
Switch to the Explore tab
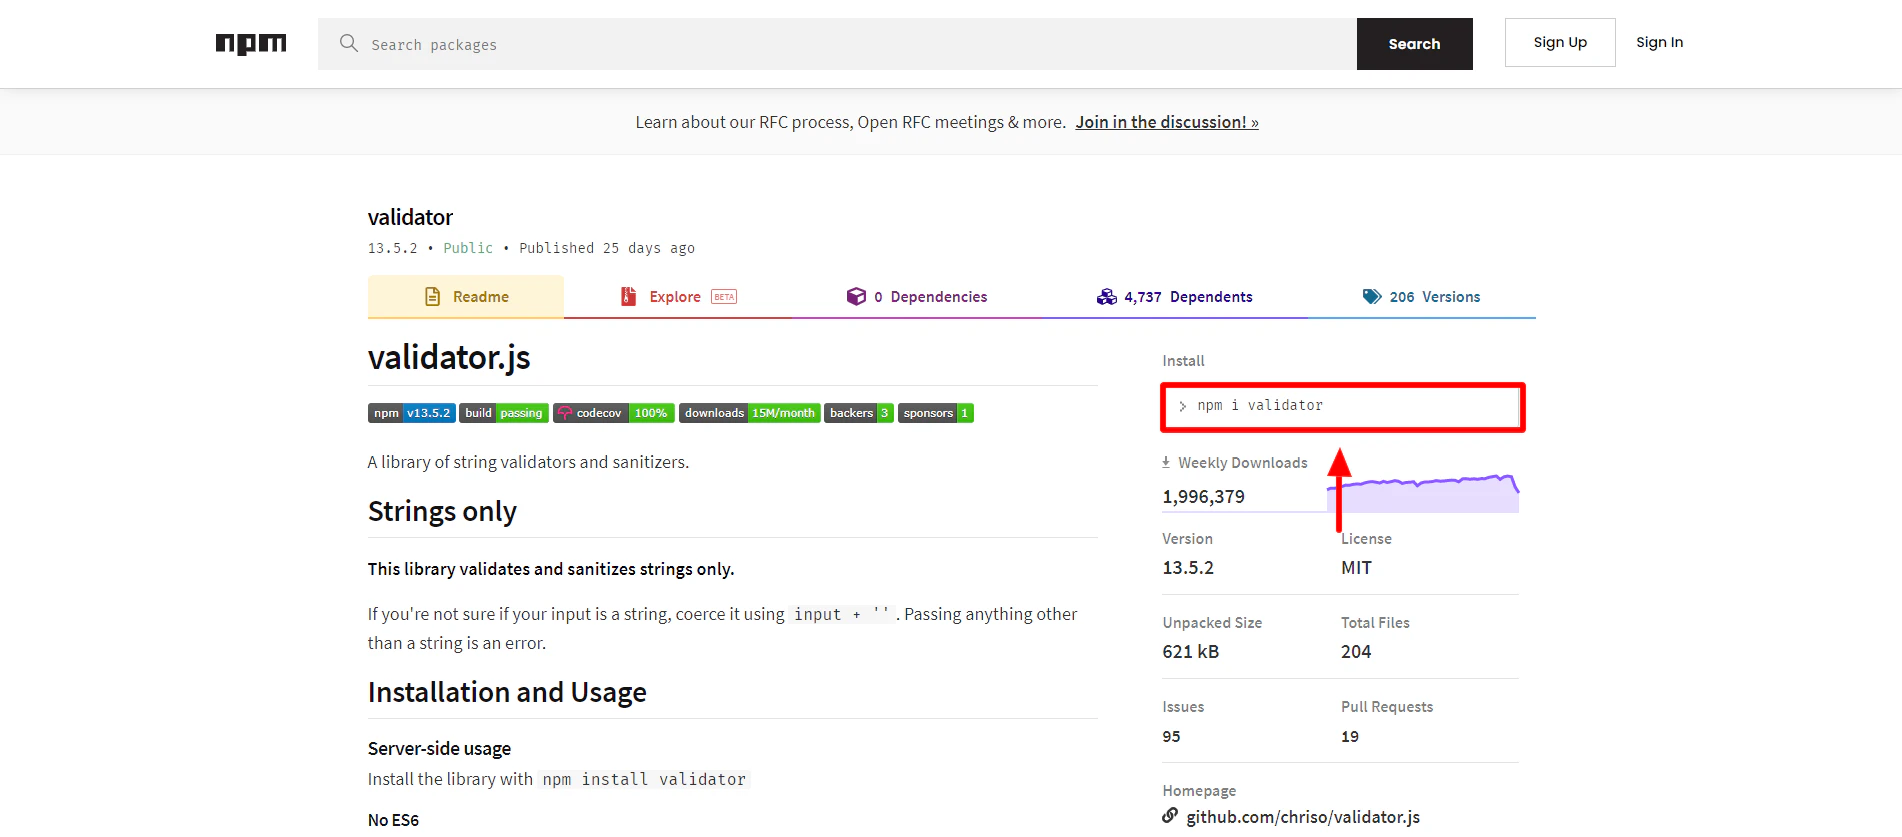coord(678,297)
